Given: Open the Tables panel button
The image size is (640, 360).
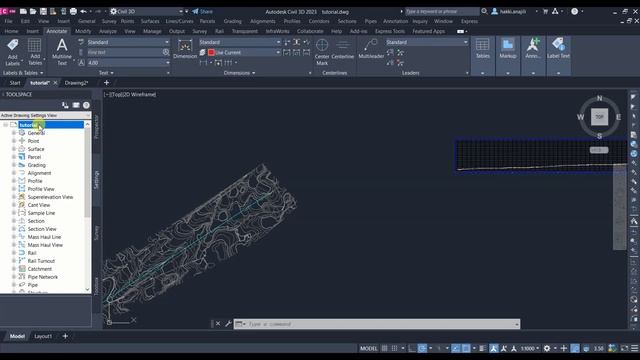Looking at the screenshot, I should pos(482,49).
